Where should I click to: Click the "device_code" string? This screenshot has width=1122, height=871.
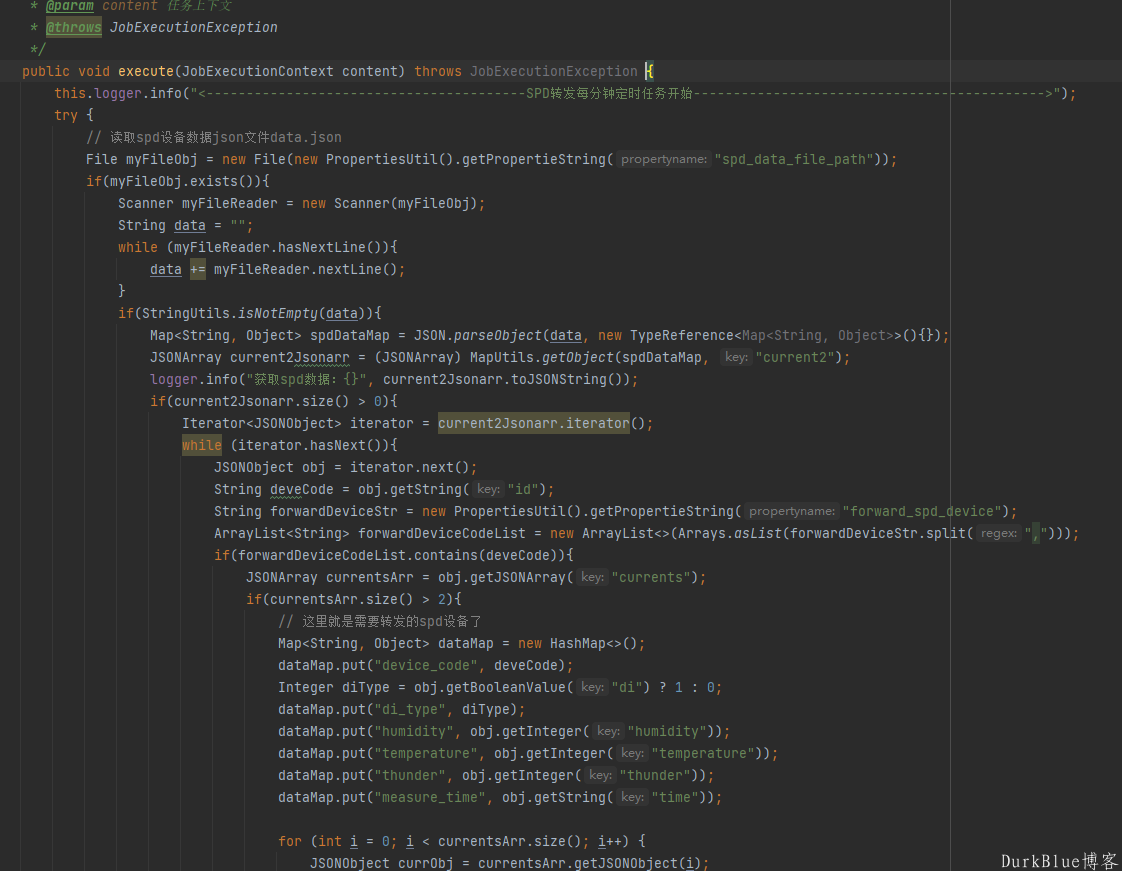pyautogui.click(x=426, y=666)
